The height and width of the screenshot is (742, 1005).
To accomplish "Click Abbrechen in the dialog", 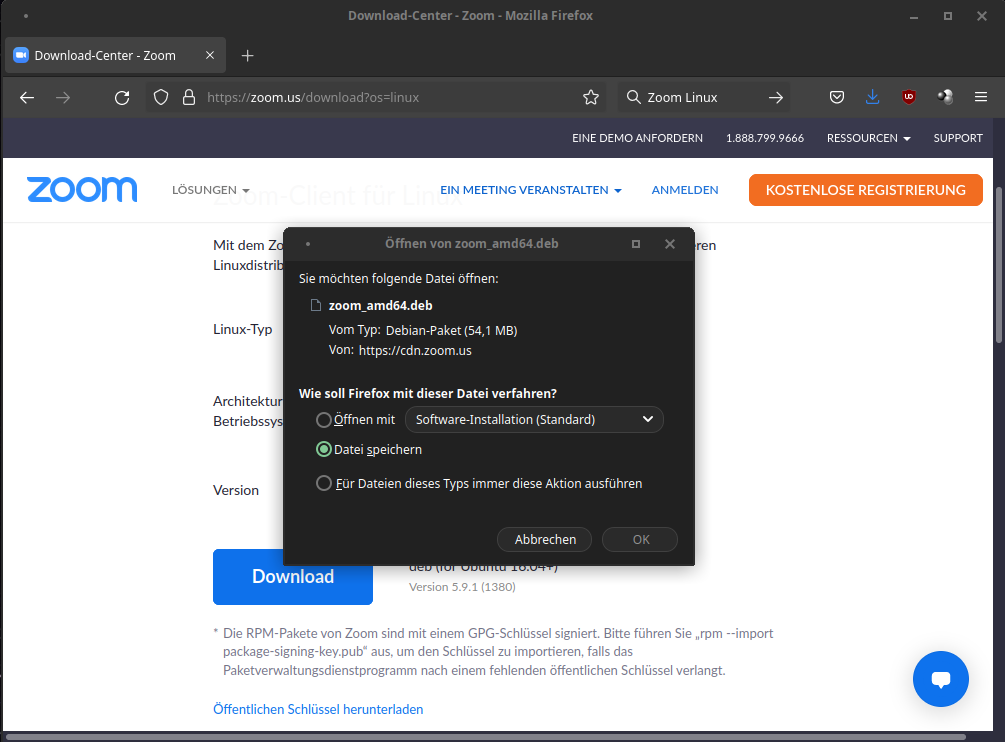I will pos(545,540).
